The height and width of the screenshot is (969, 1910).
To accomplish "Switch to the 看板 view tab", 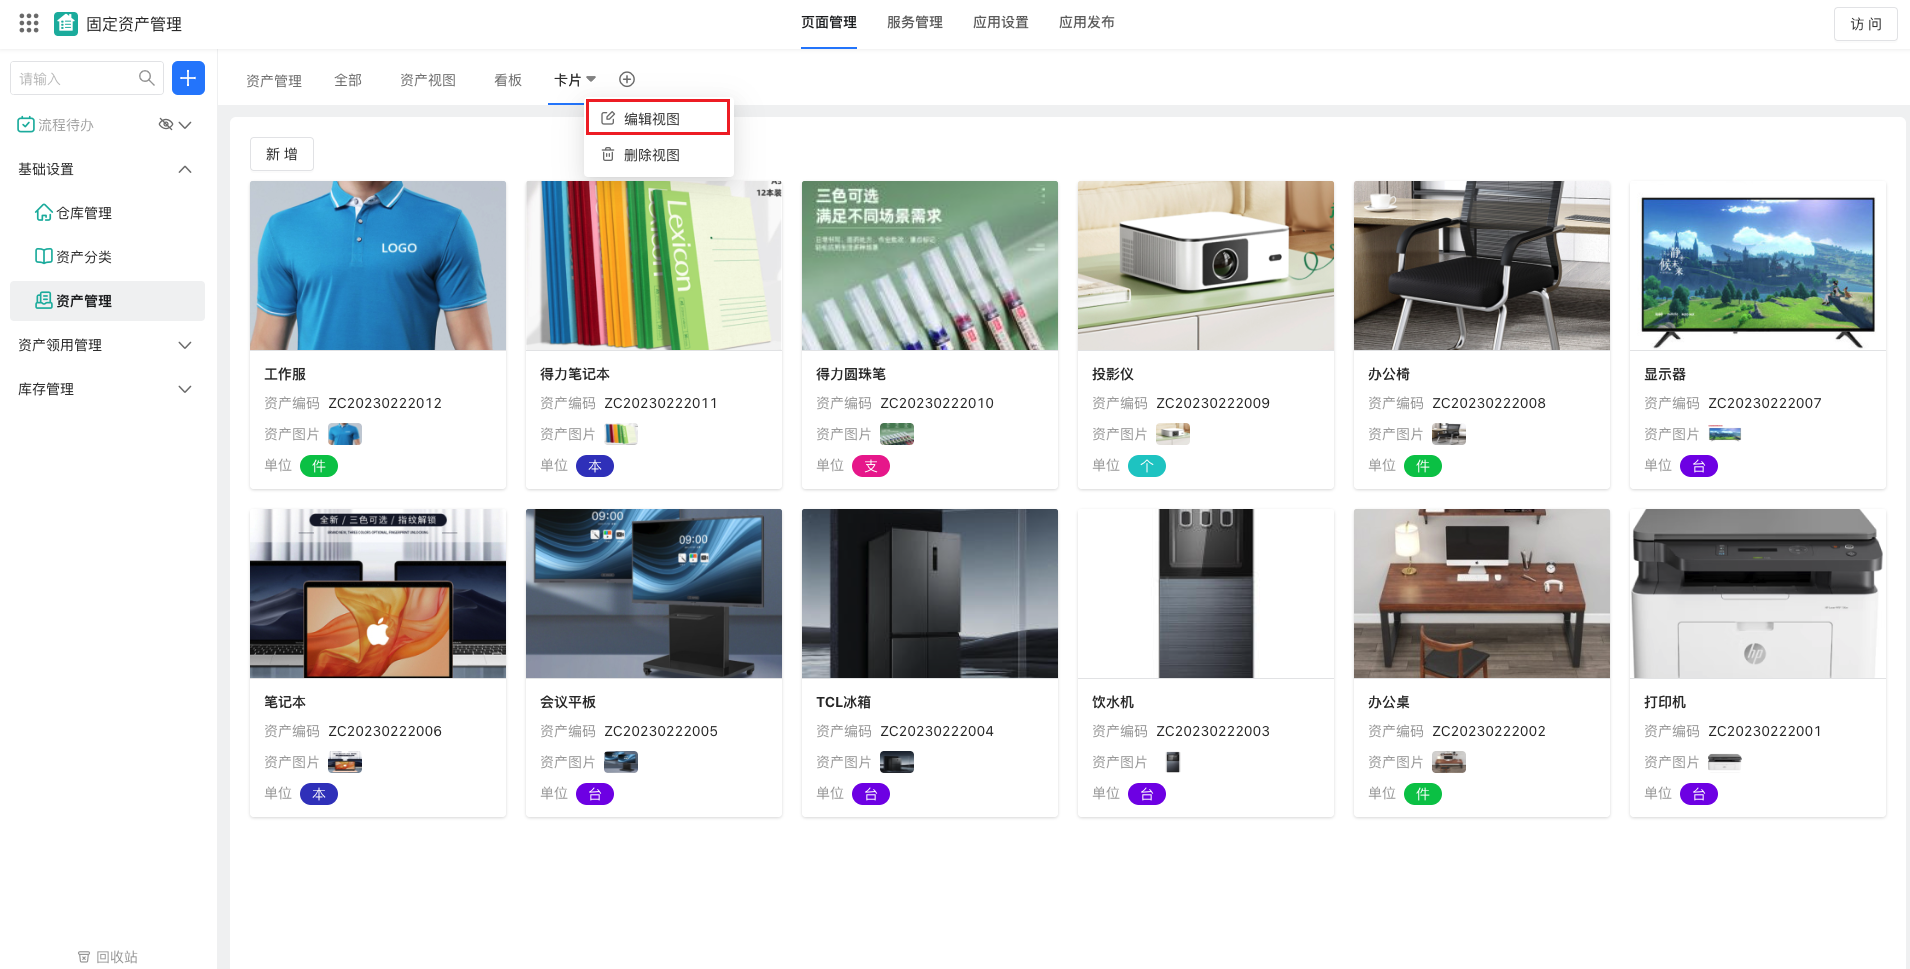I will [x=508, y=80].
